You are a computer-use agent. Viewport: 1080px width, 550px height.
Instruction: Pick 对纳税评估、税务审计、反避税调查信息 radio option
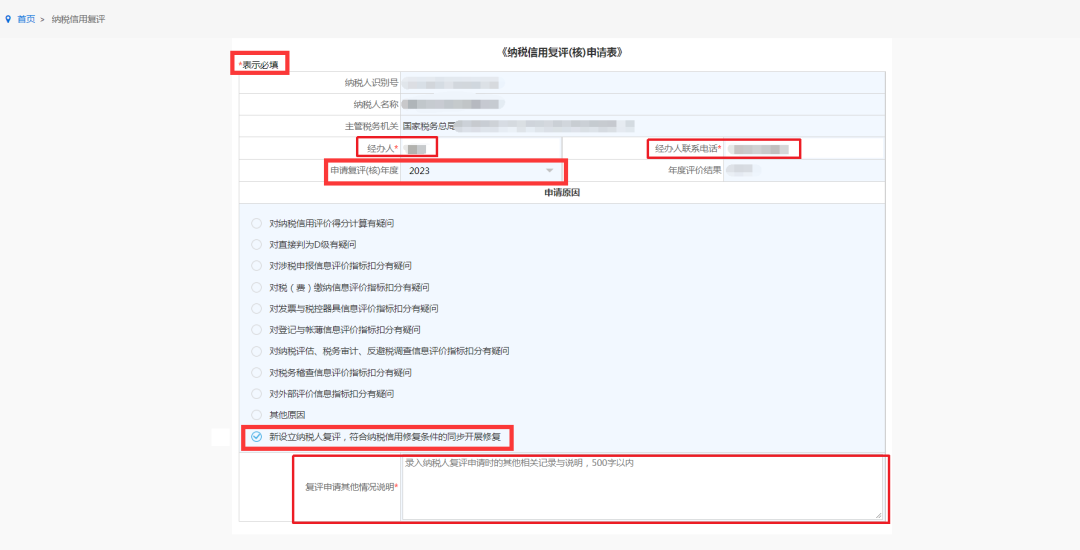coord(256,351)
